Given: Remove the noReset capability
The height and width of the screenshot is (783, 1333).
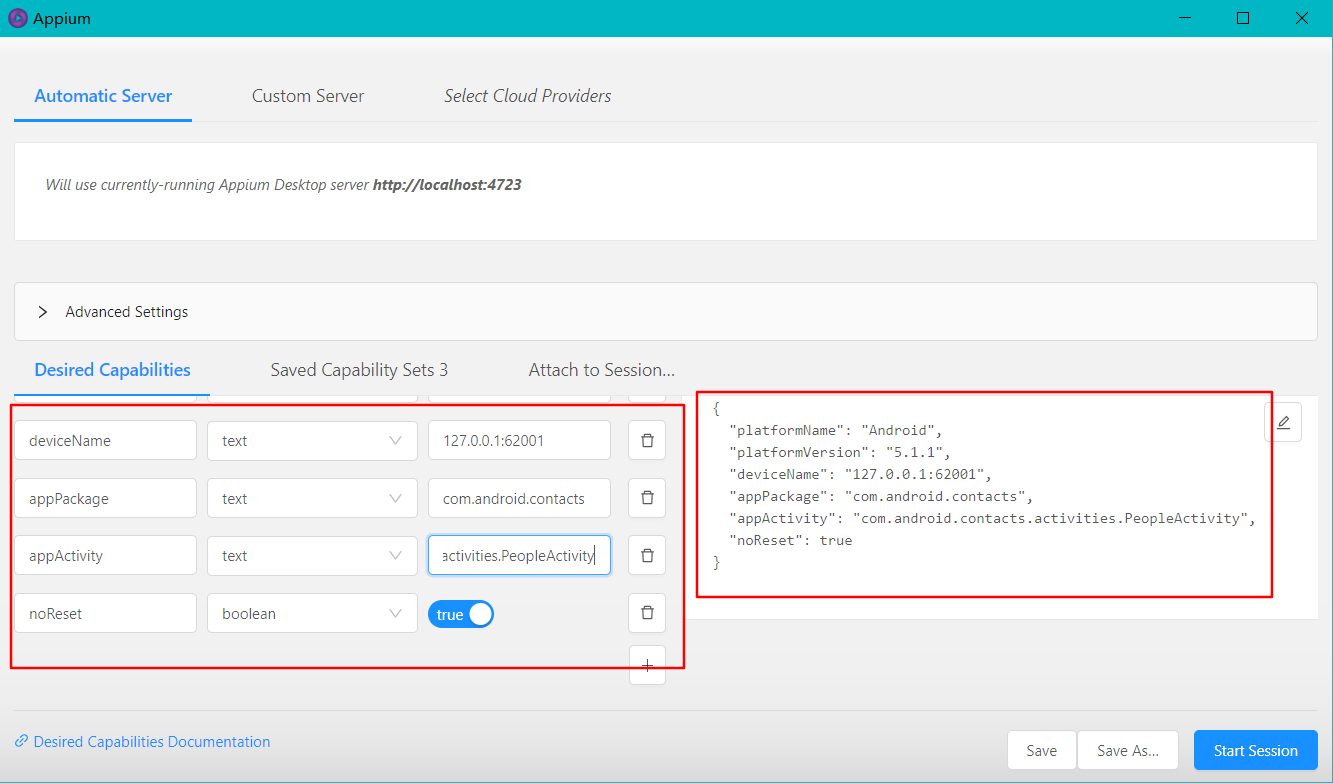Looking at the screenshot, I should pos(647,613).
